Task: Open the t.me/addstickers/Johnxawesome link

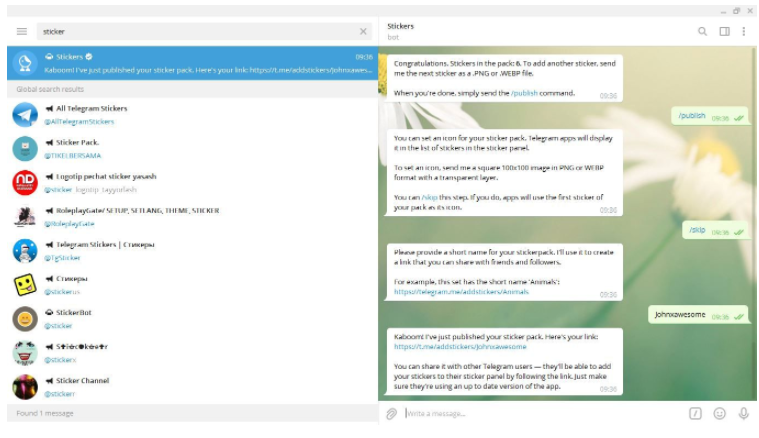Action: (460, 347)
